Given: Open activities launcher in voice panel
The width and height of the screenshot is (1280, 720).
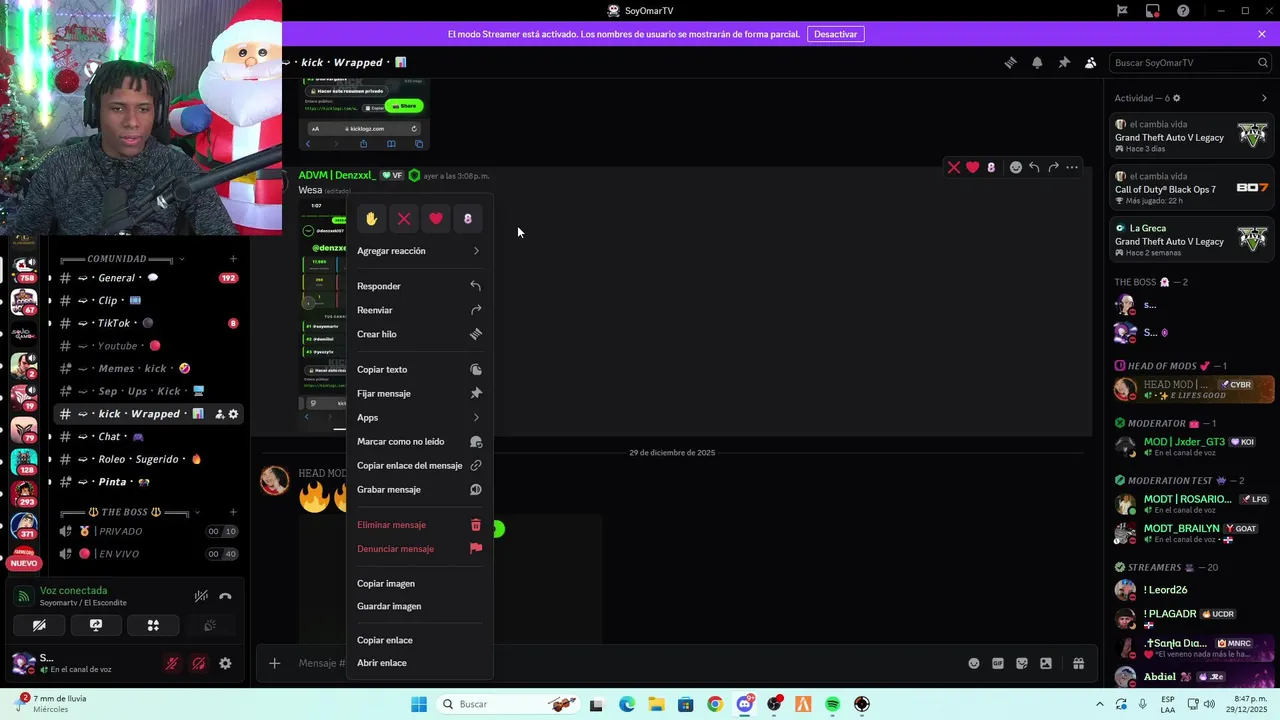Looking at the screenshot, I should 153,625.
